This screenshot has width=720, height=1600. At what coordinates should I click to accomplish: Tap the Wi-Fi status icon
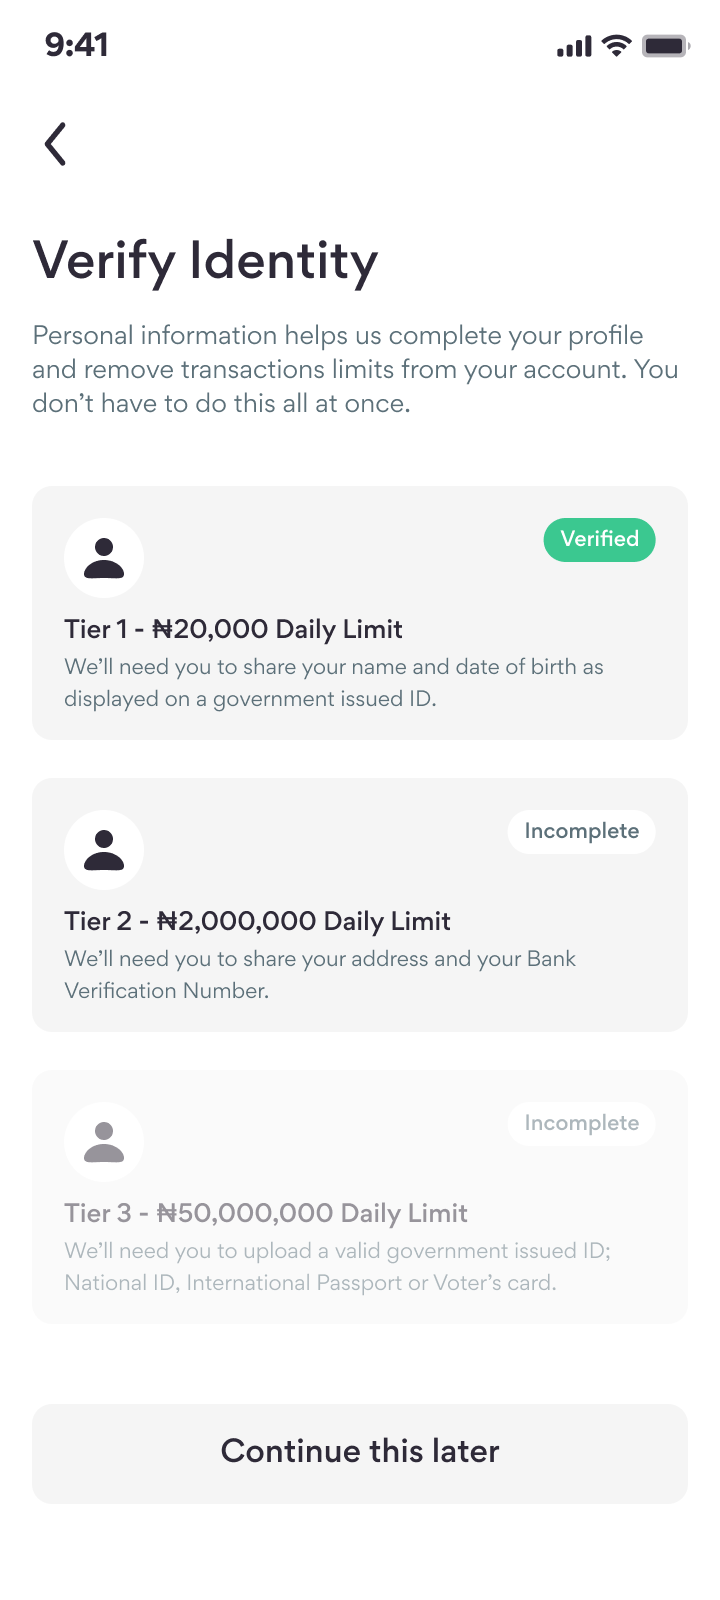pyautogui.click(x=617, y=45)
